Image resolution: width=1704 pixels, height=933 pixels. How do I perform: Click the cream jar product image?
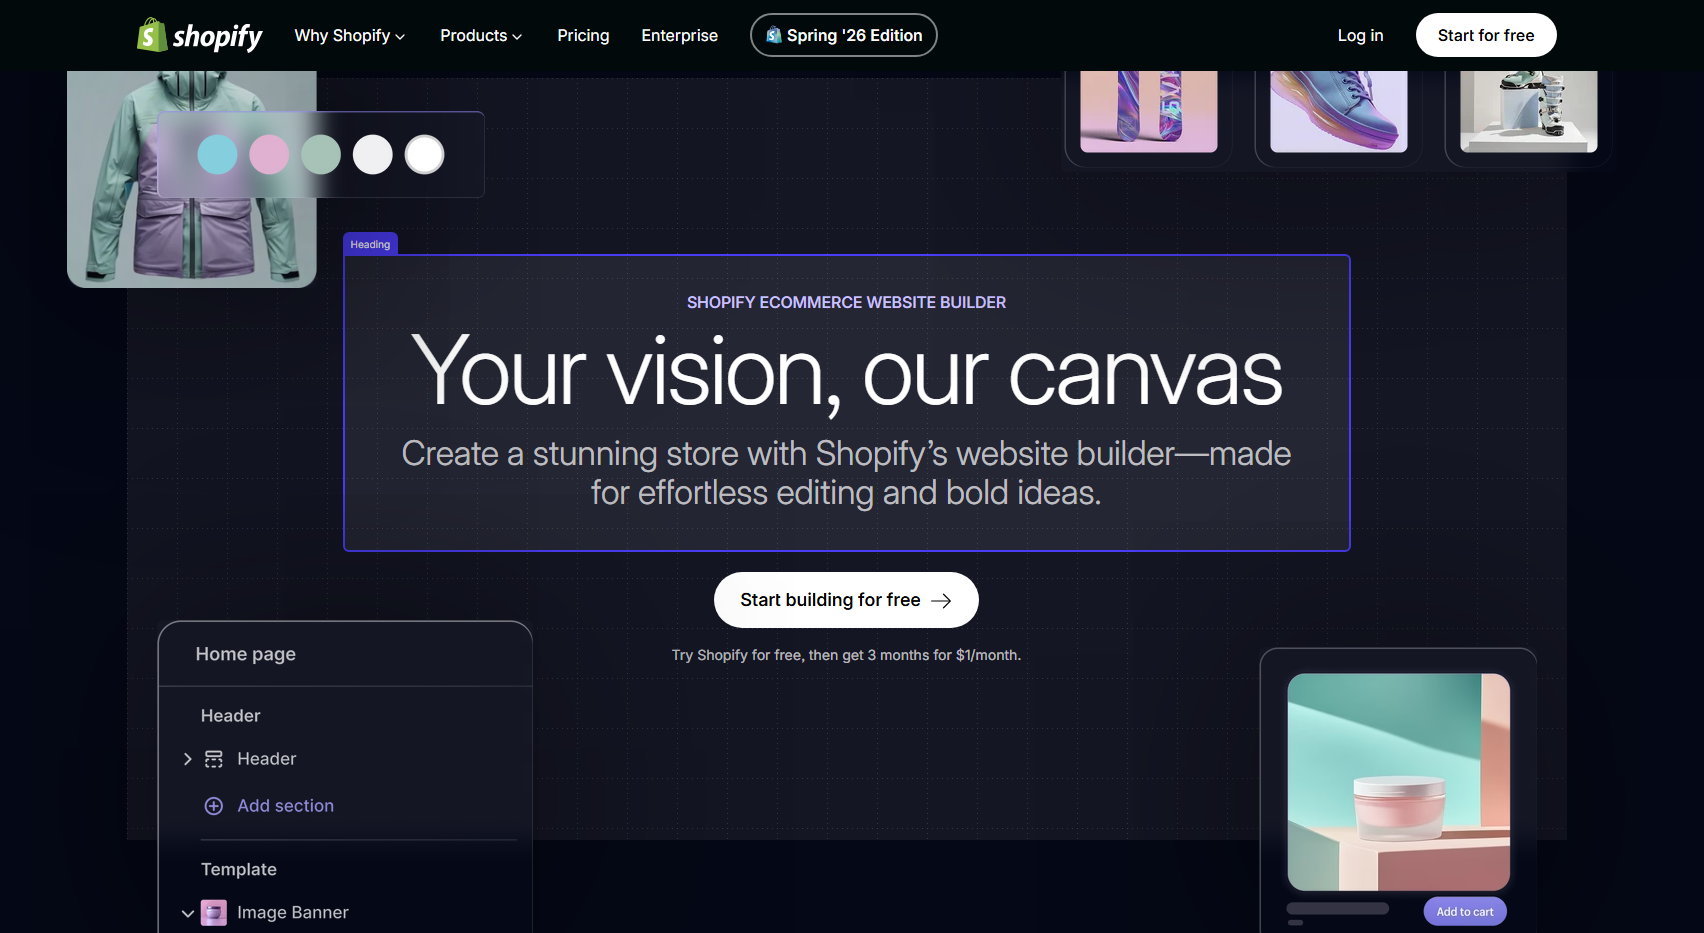click(x=1399, y=782)
